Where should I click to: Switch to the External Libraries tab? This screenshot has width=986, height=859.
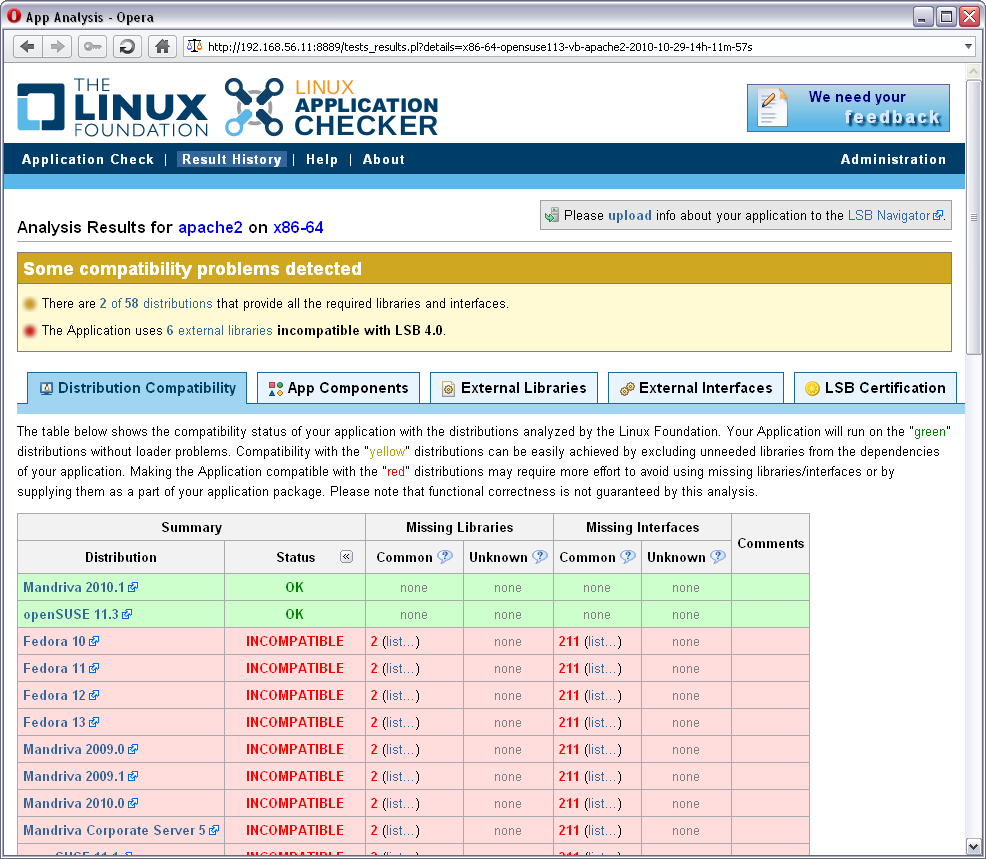514,388
